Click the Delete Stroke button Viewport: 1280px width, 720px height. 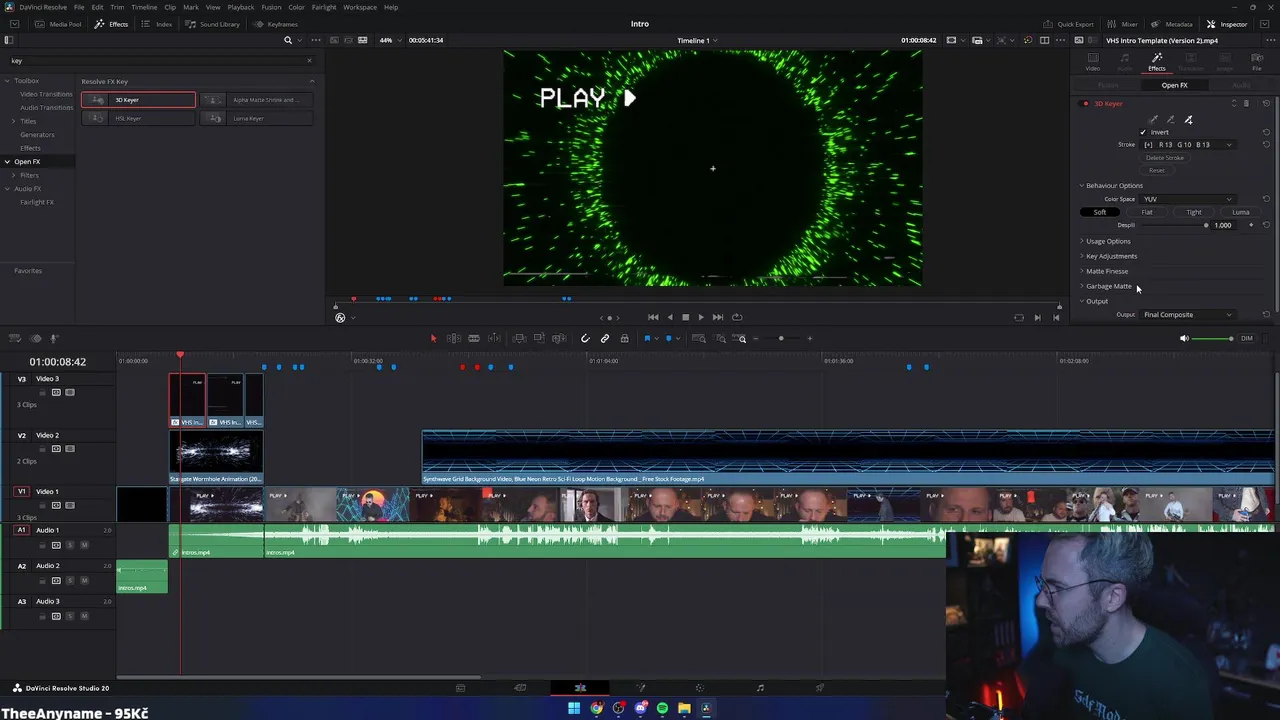pos(1165,158)
